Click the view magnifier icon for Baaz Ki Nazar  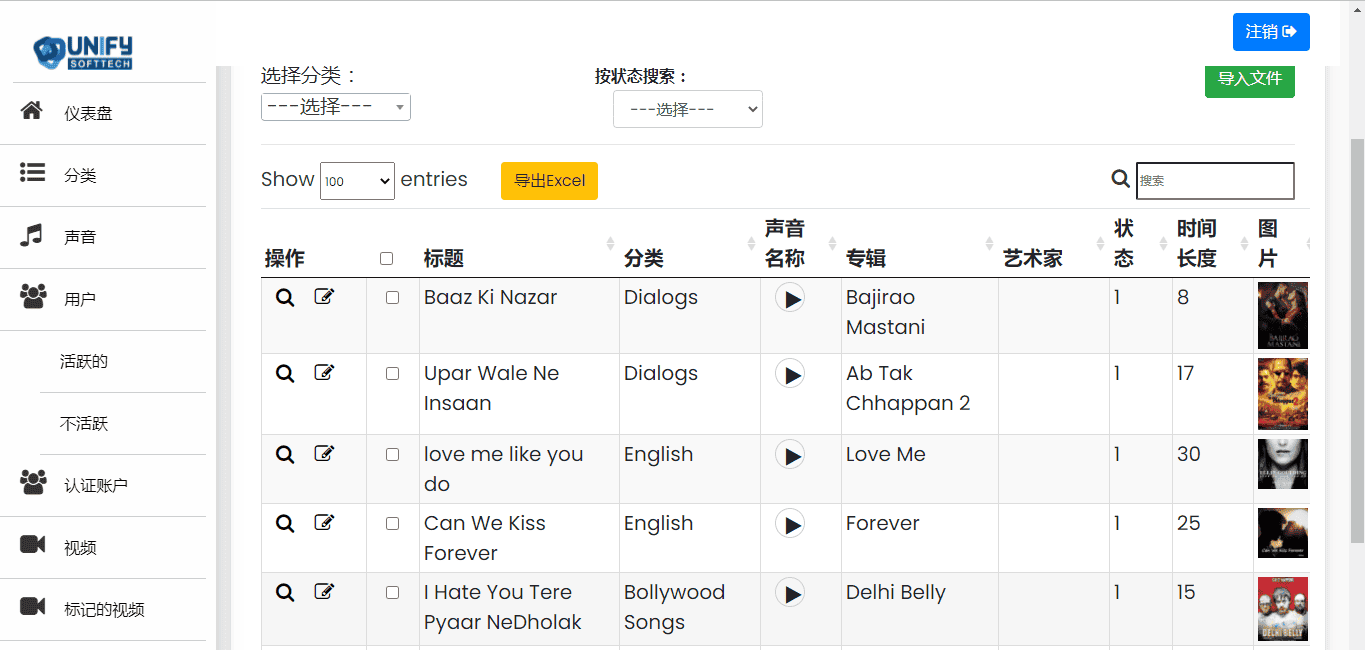tap(285, 297)
